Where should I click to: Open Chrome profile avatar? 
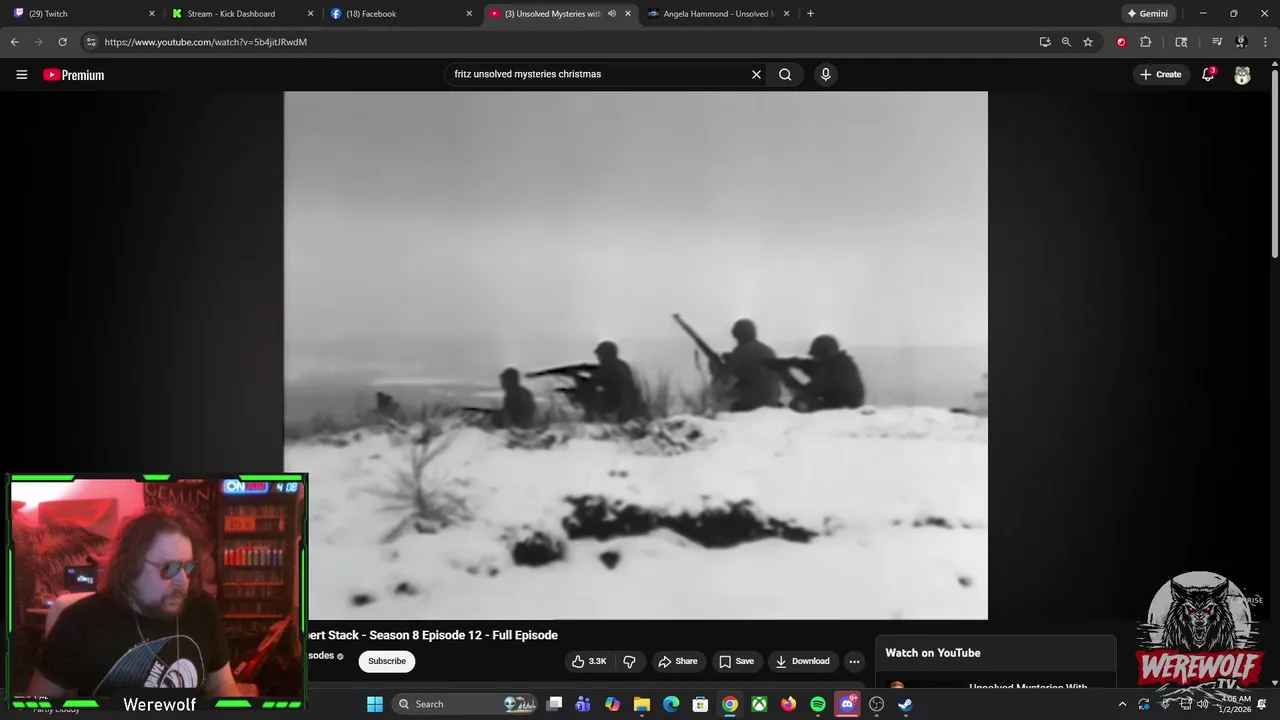[x=1241, y=42]
